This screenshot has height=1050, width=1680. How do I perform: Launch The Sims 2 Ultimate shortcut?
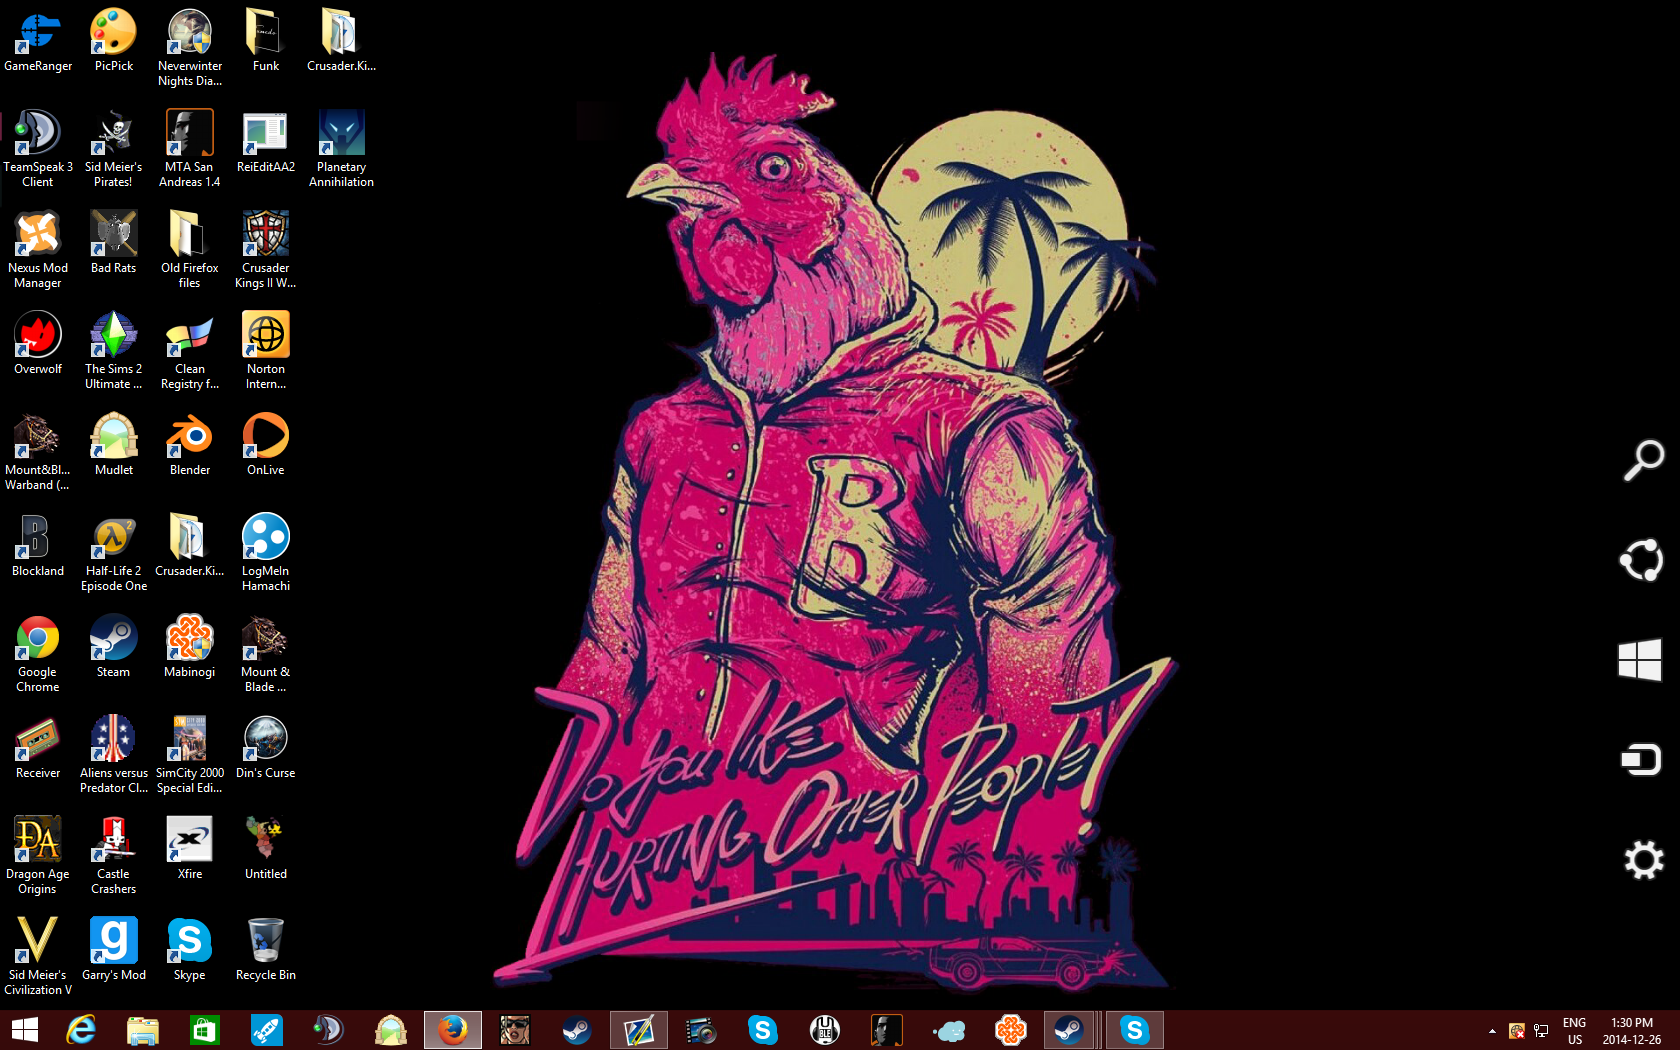pyautogui.click(x=114, y=351)
